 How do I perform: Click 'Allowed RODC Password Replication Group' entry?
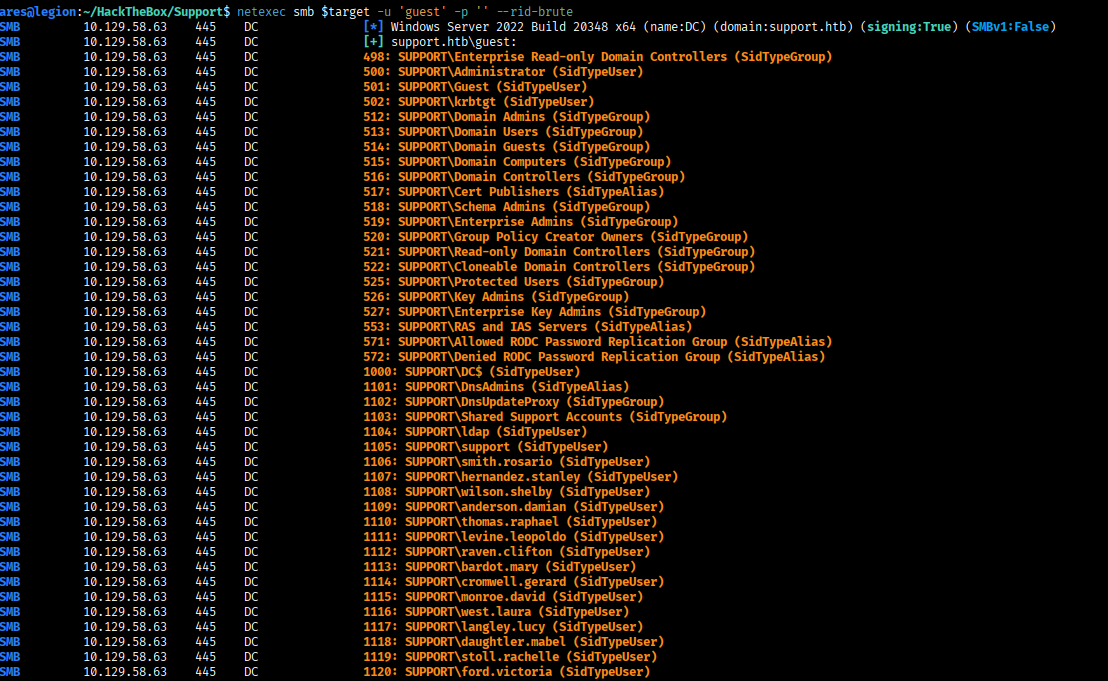598,342
